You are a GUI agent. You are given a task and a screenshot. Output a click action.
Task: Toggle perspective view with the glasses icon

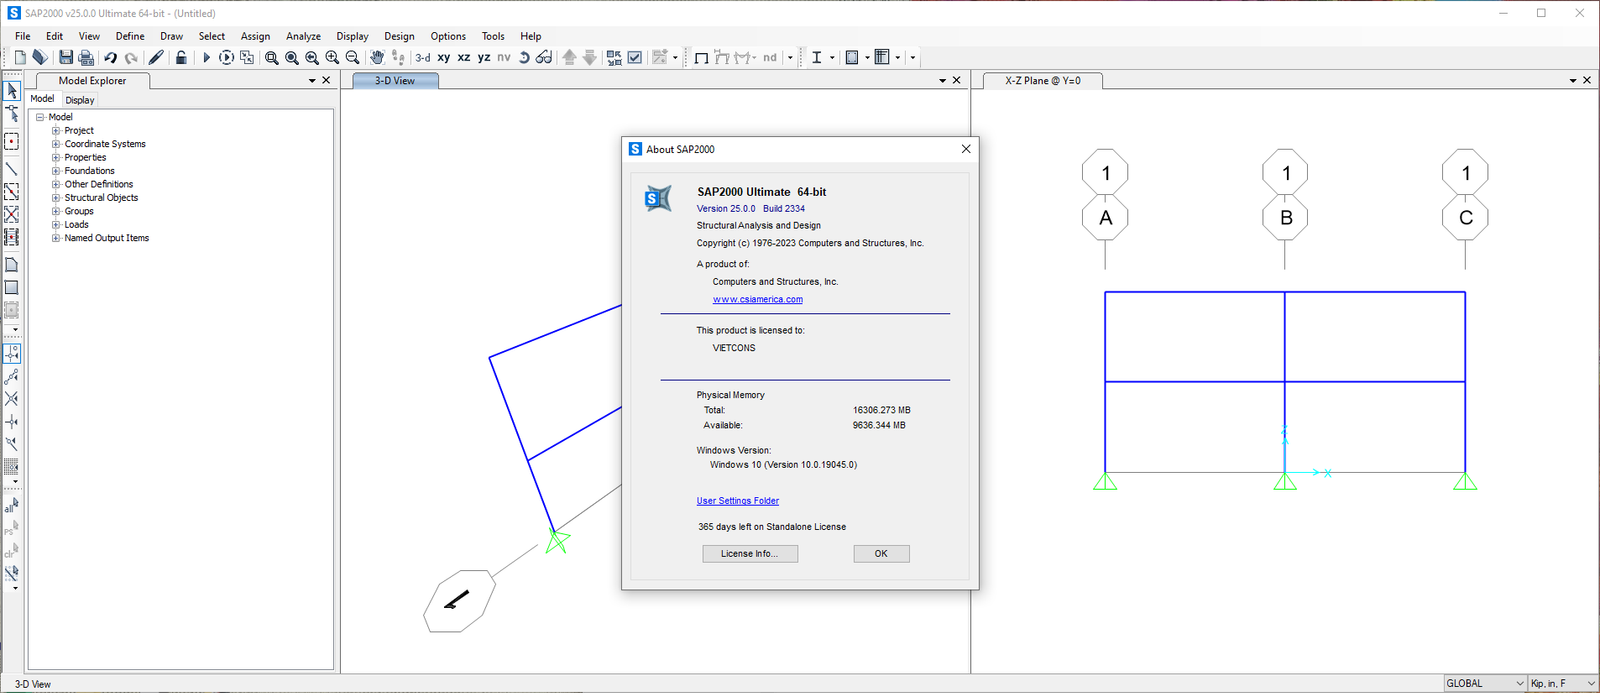[x=544, y=58]
